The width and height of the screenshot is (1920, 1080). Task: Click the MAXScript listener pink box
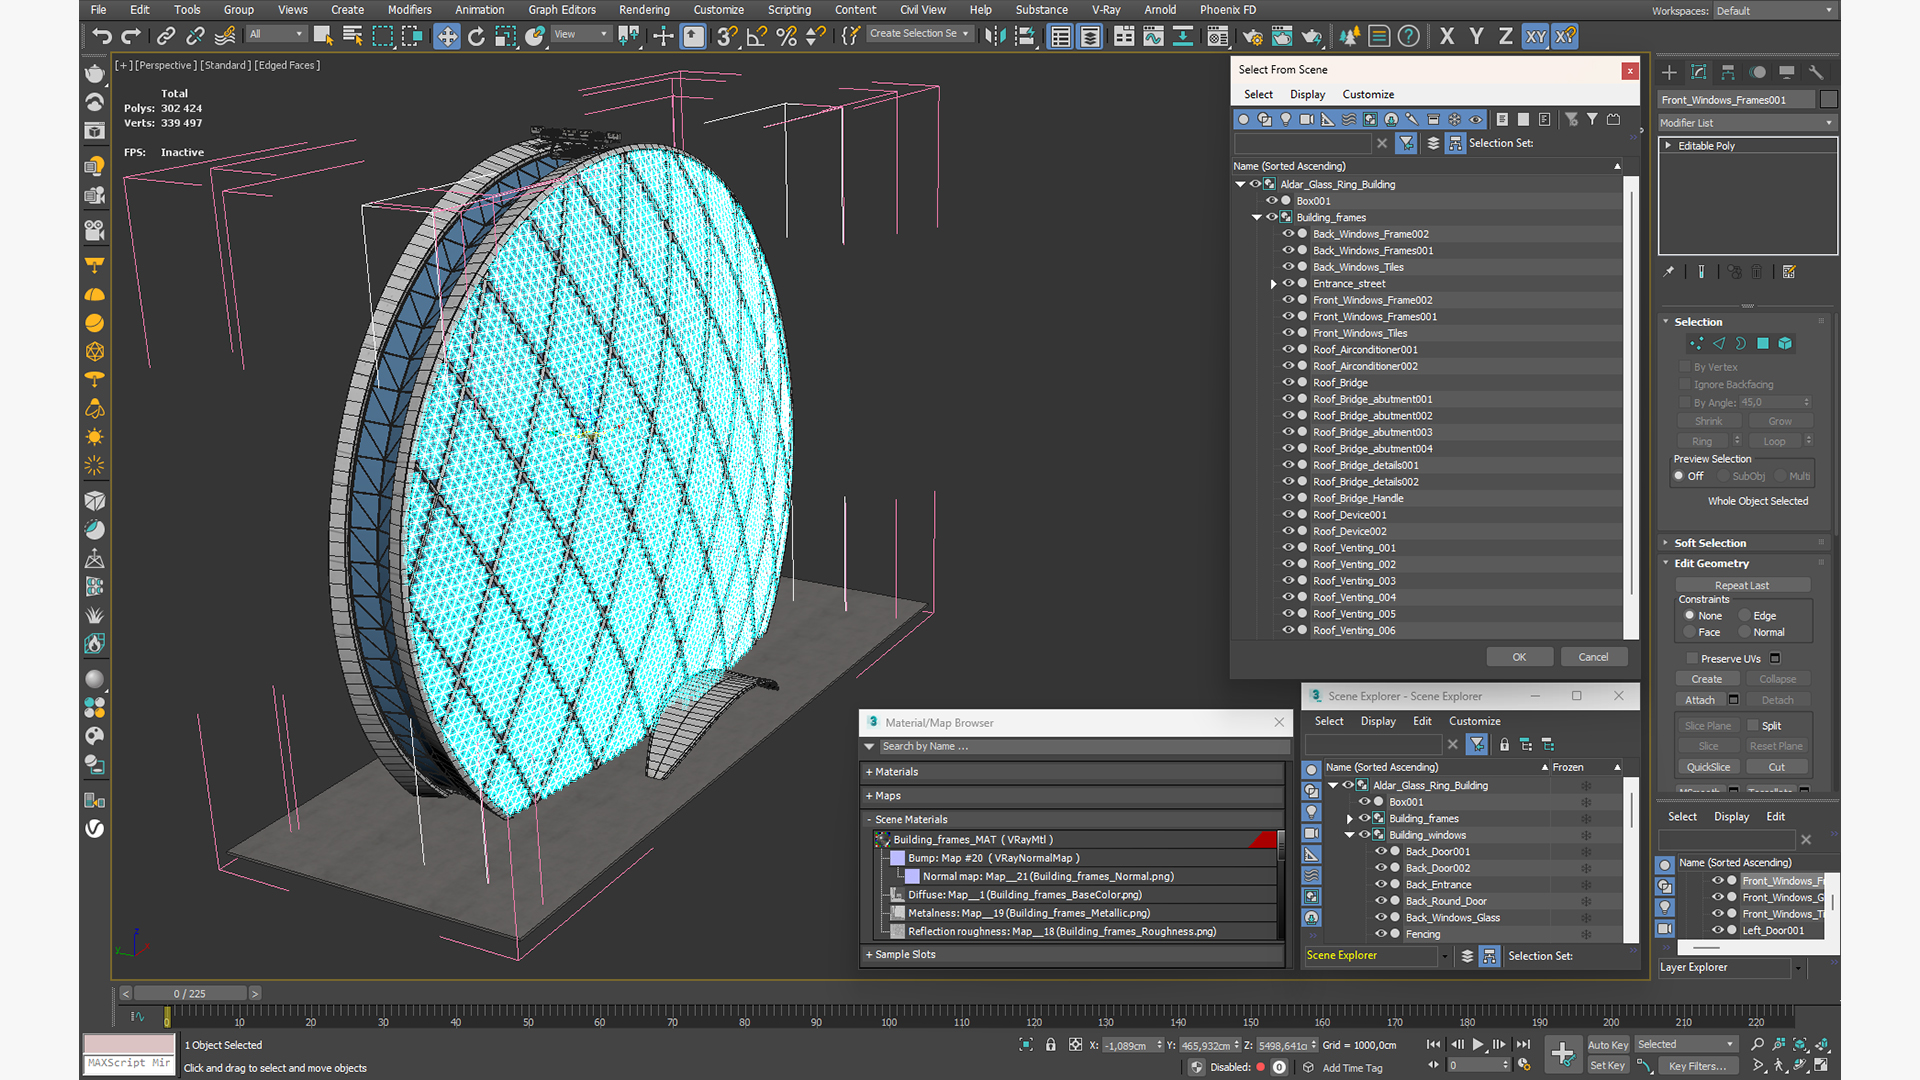coord(129,1045)
